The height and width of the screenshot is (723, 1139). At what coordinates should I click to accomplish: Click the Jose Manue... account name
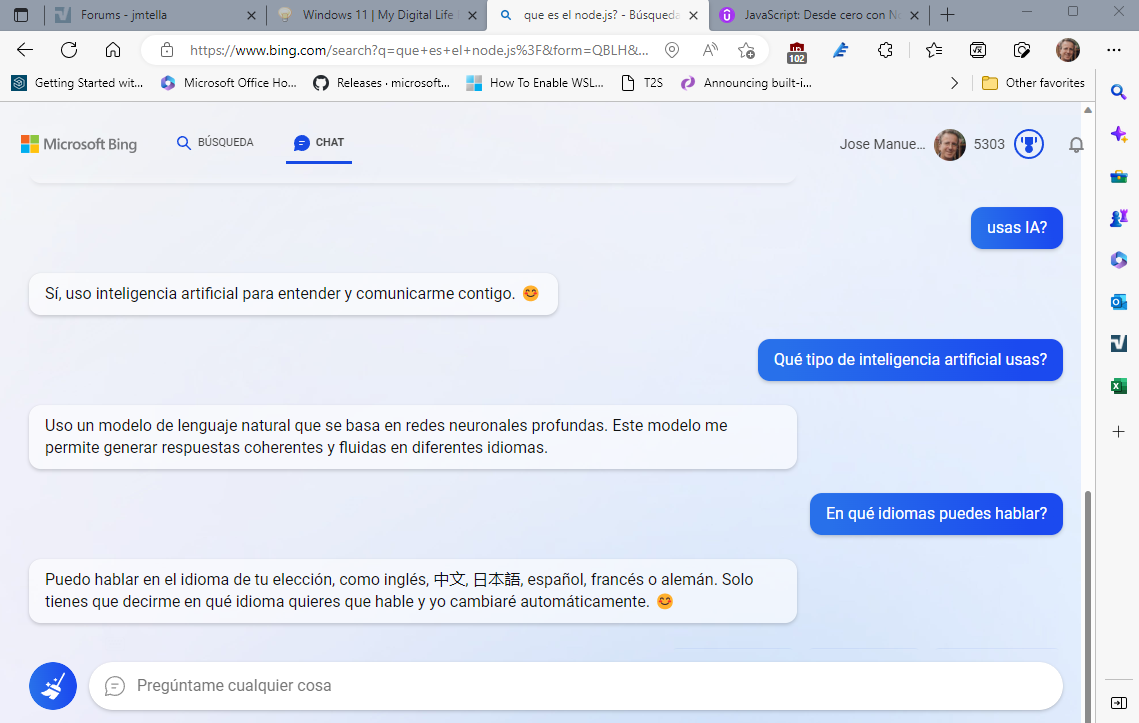pyautogui.click(x=882, y=145)
